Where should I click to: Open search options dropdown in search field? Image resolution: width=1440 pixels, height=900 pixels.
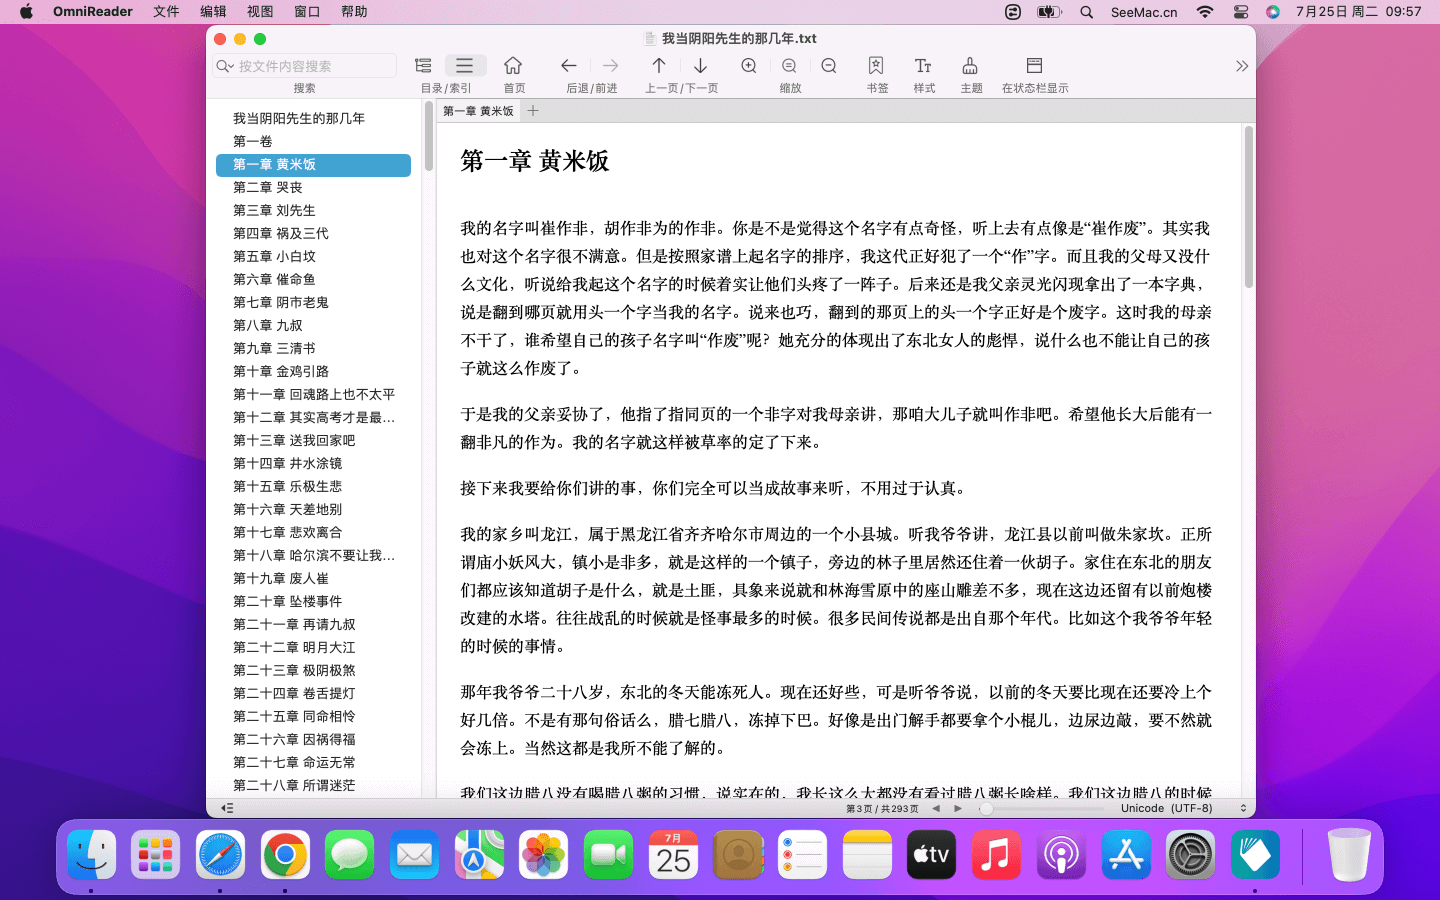226,66
